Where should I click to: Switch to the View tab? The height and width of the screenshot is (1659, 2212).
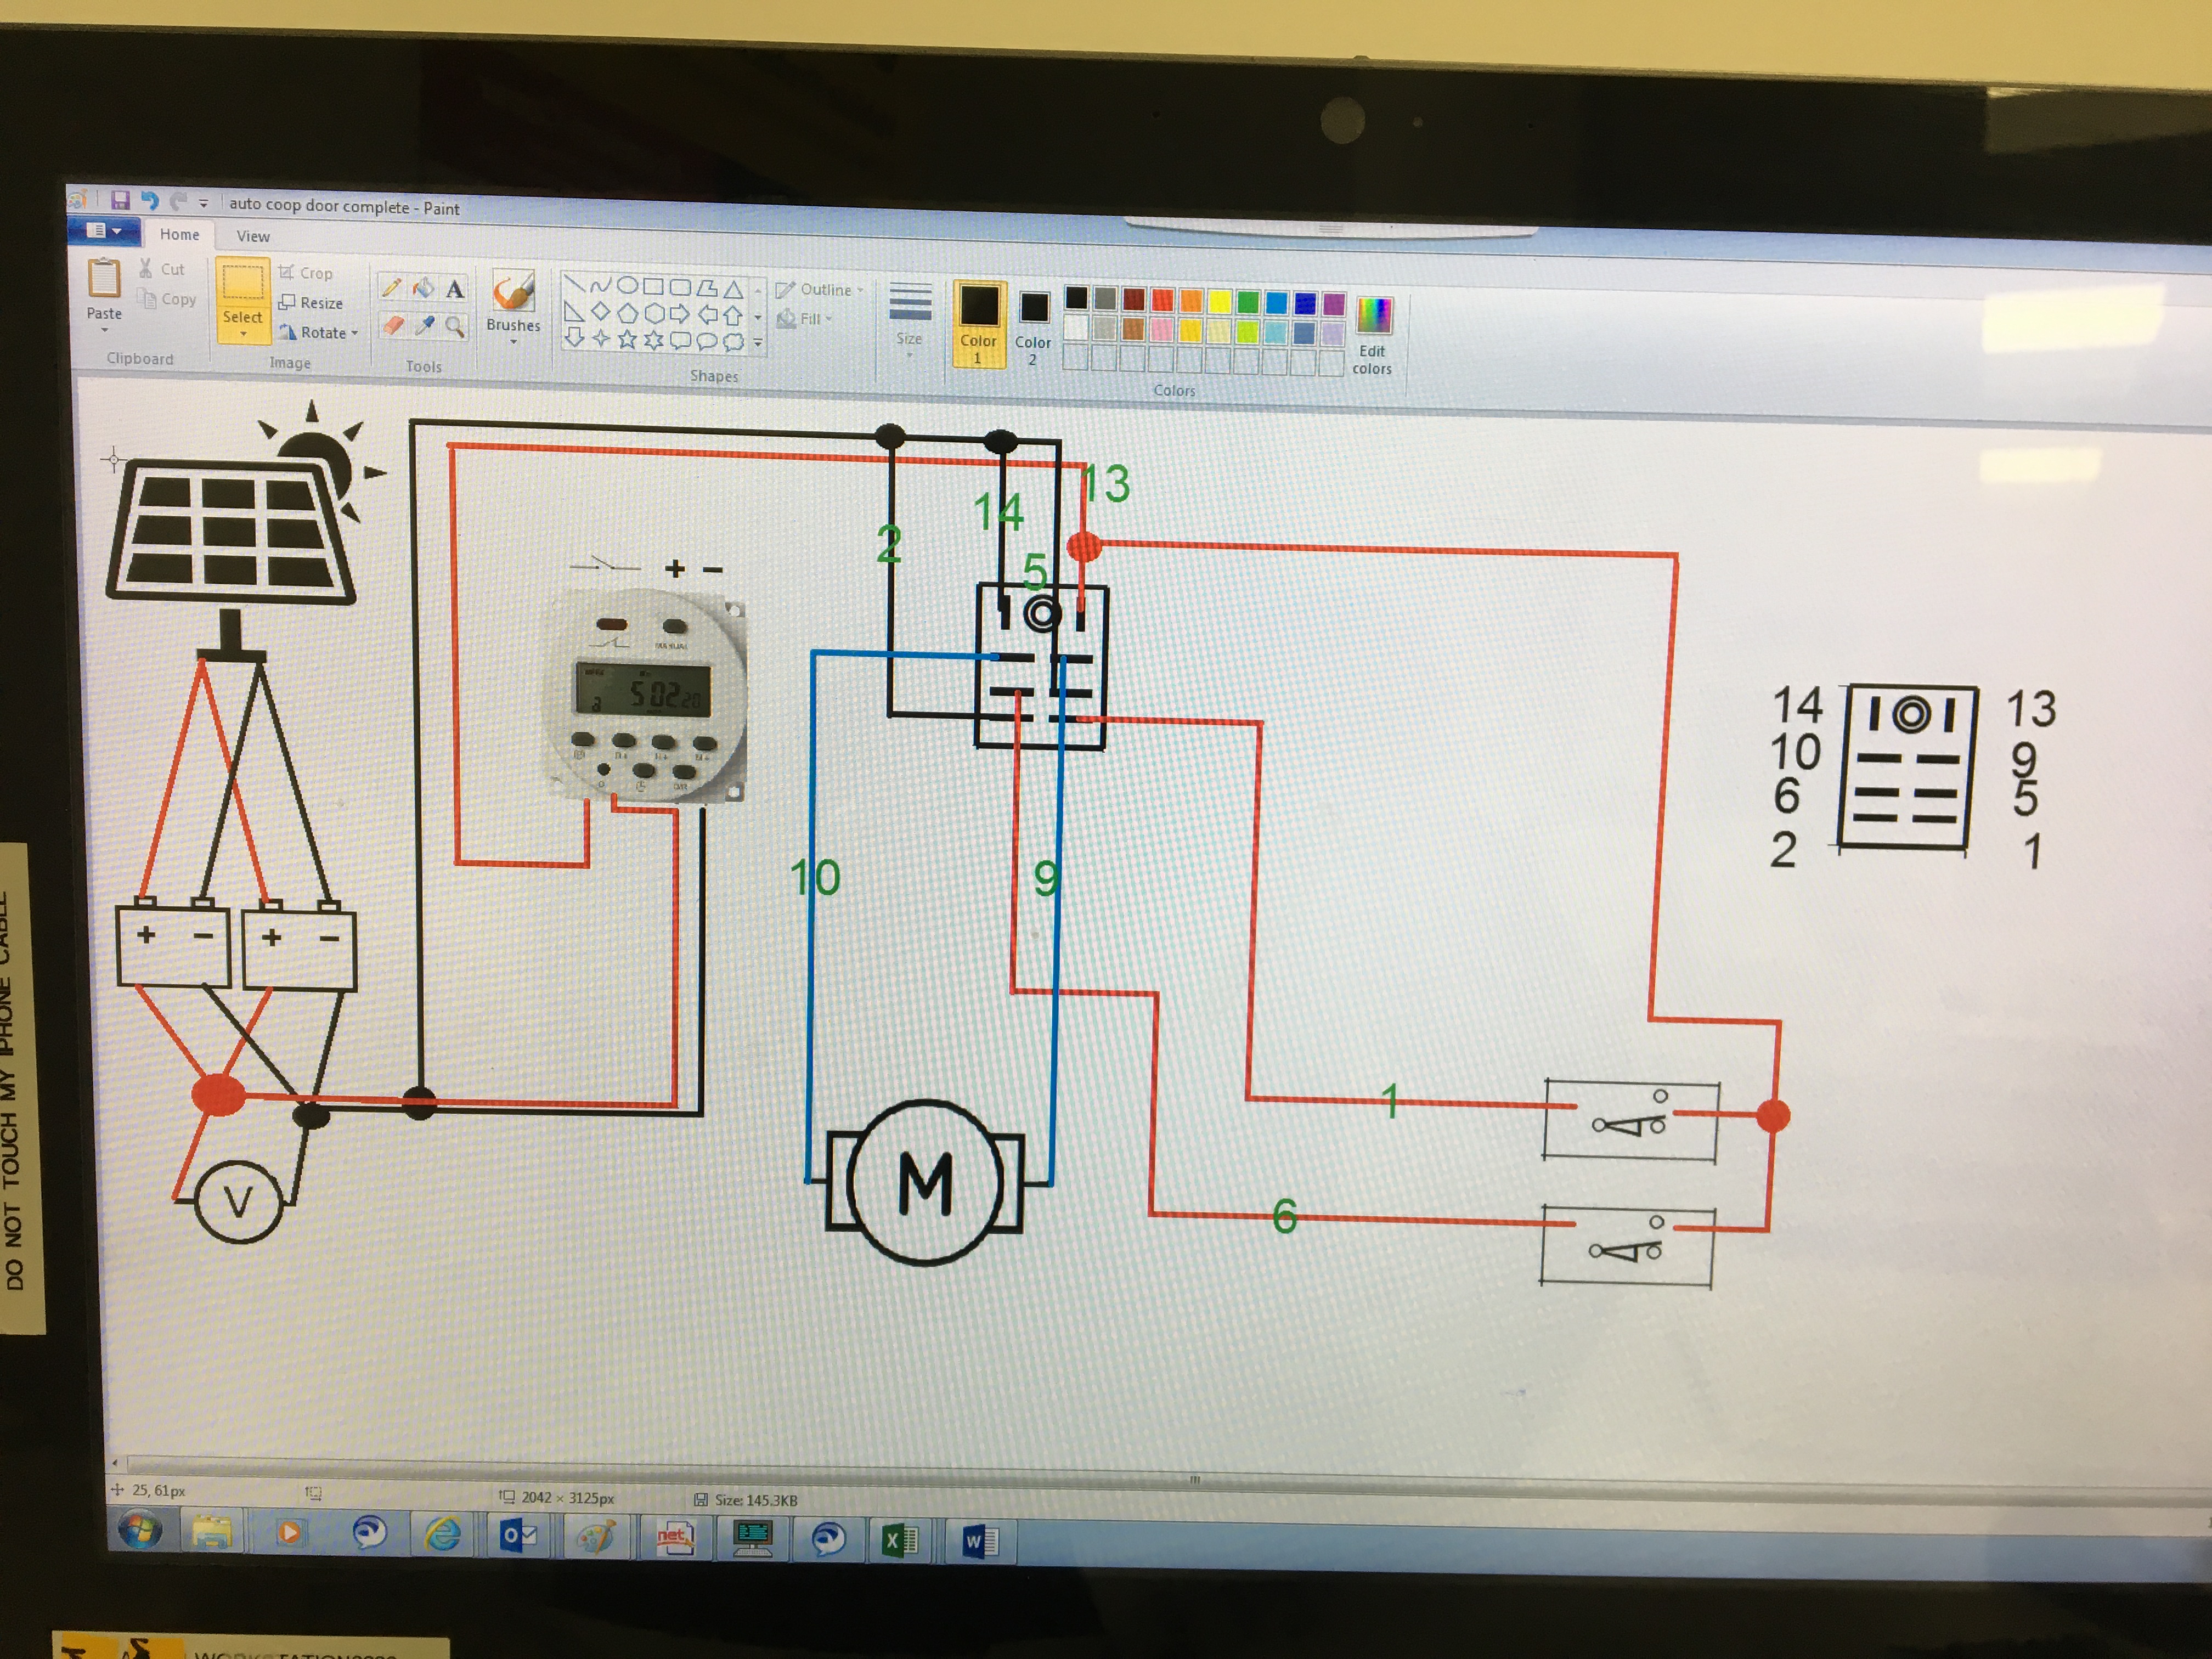[253, 236]
